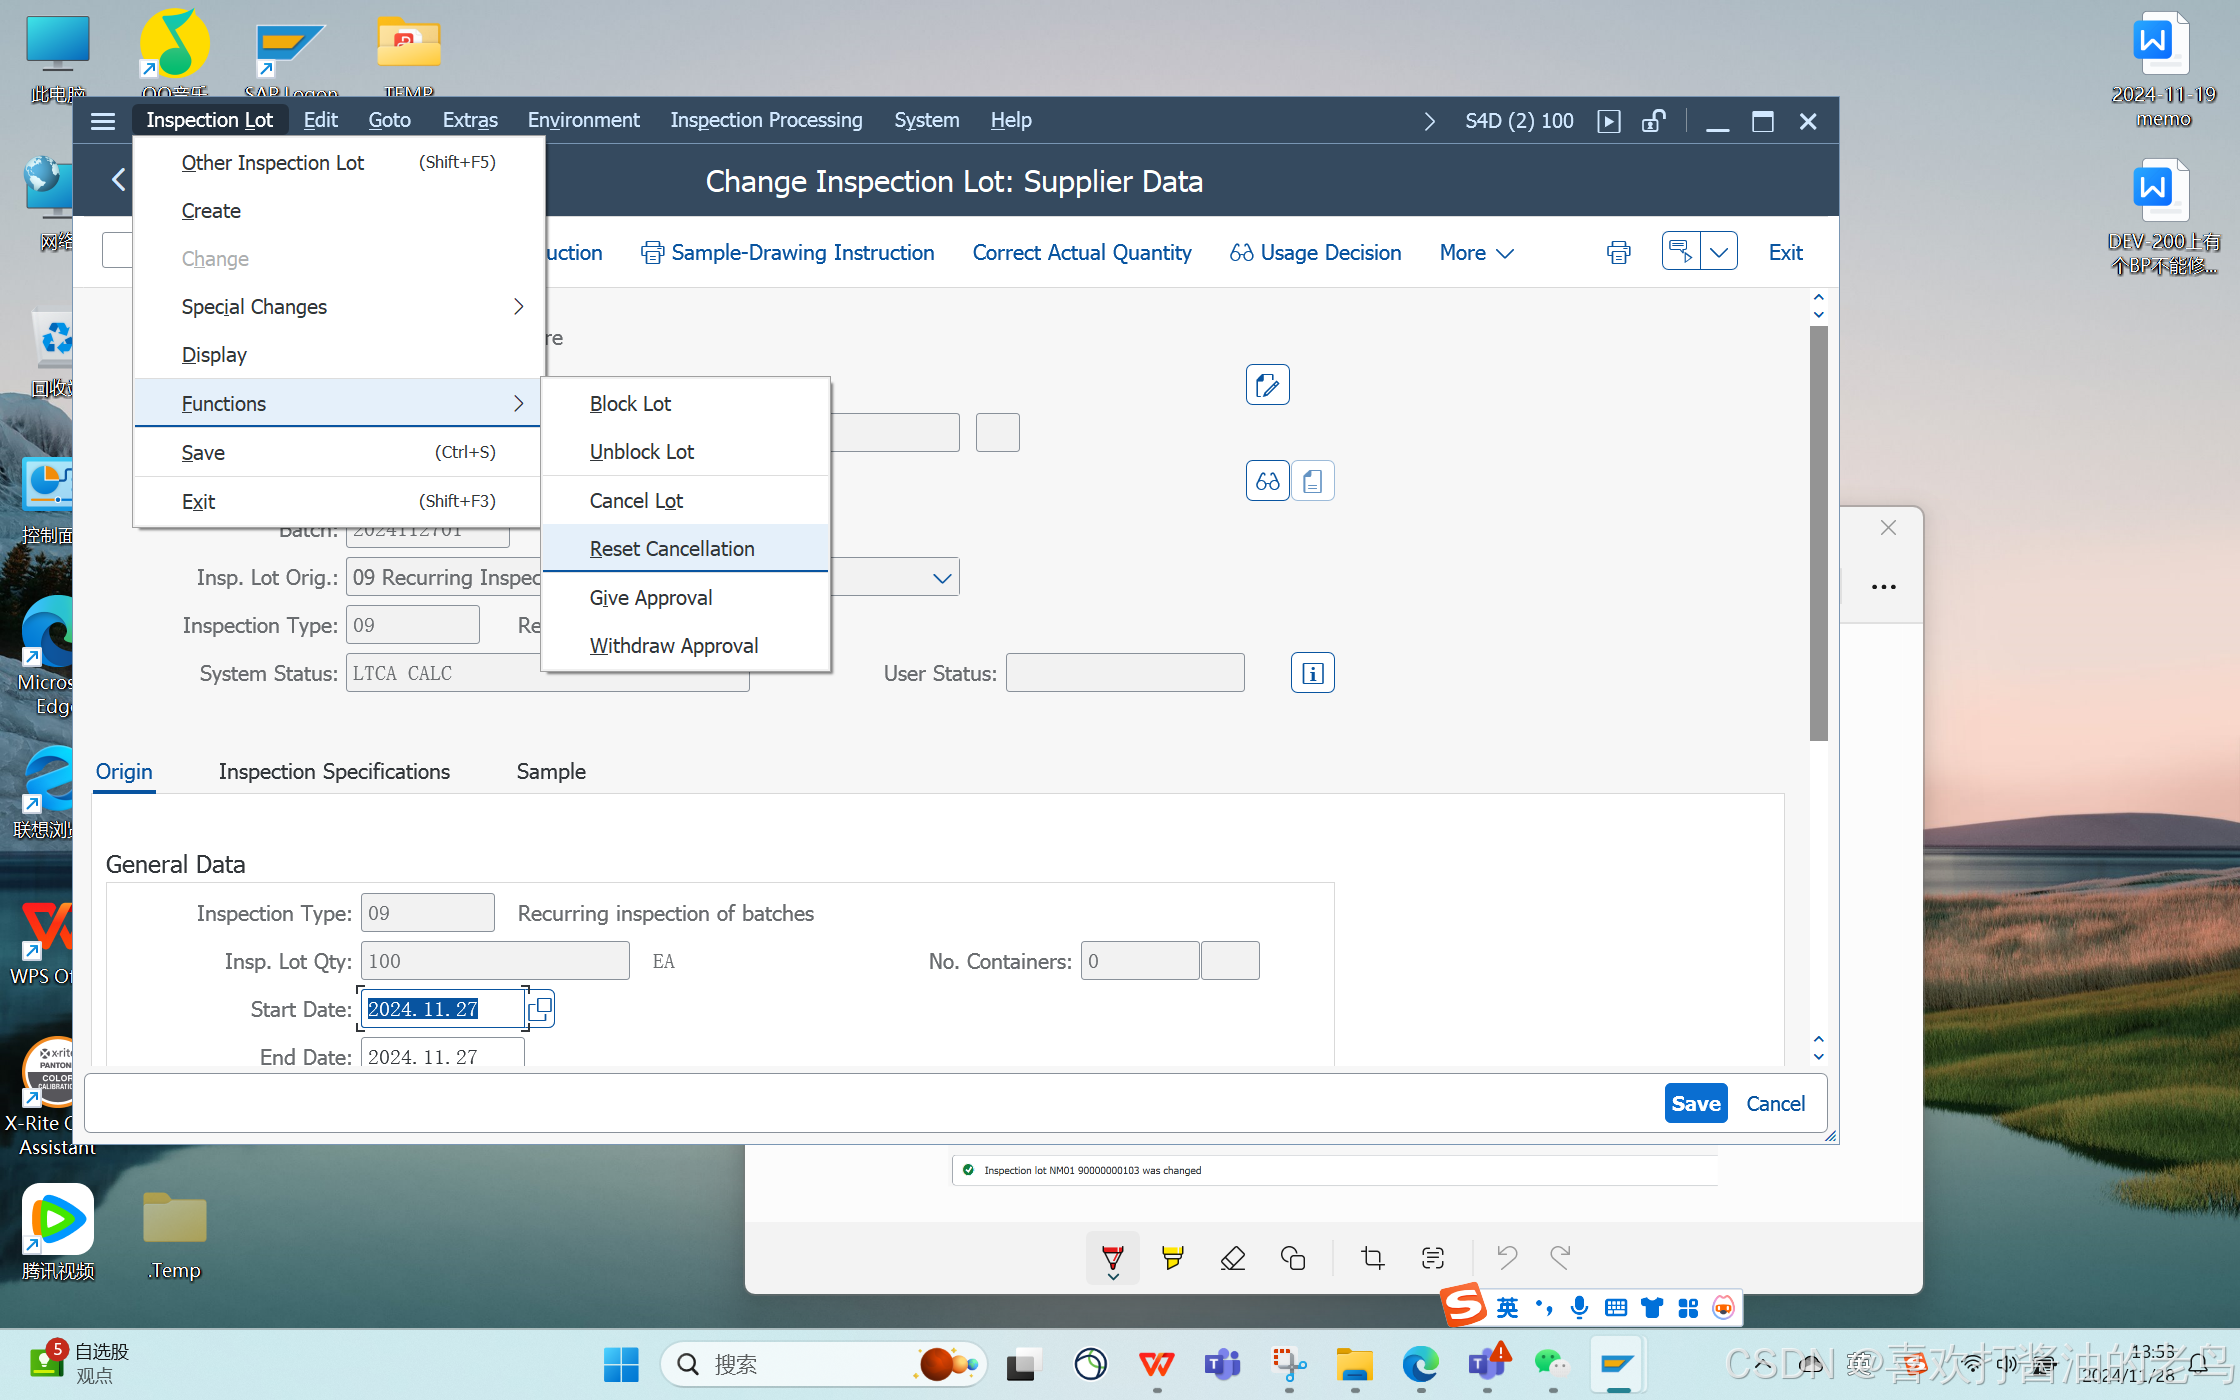This screenshot has width=2240, height=1400.
Task: Click the edit pencil icon beside the lot field
Action: (x=1267, y=385)
